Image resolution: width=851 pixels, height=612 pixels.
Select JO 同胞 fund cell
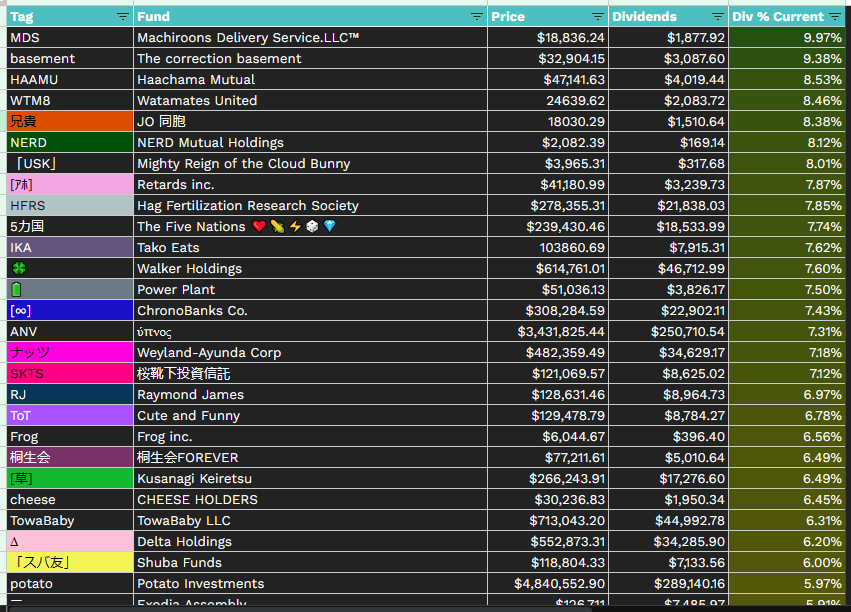point(310,122)
